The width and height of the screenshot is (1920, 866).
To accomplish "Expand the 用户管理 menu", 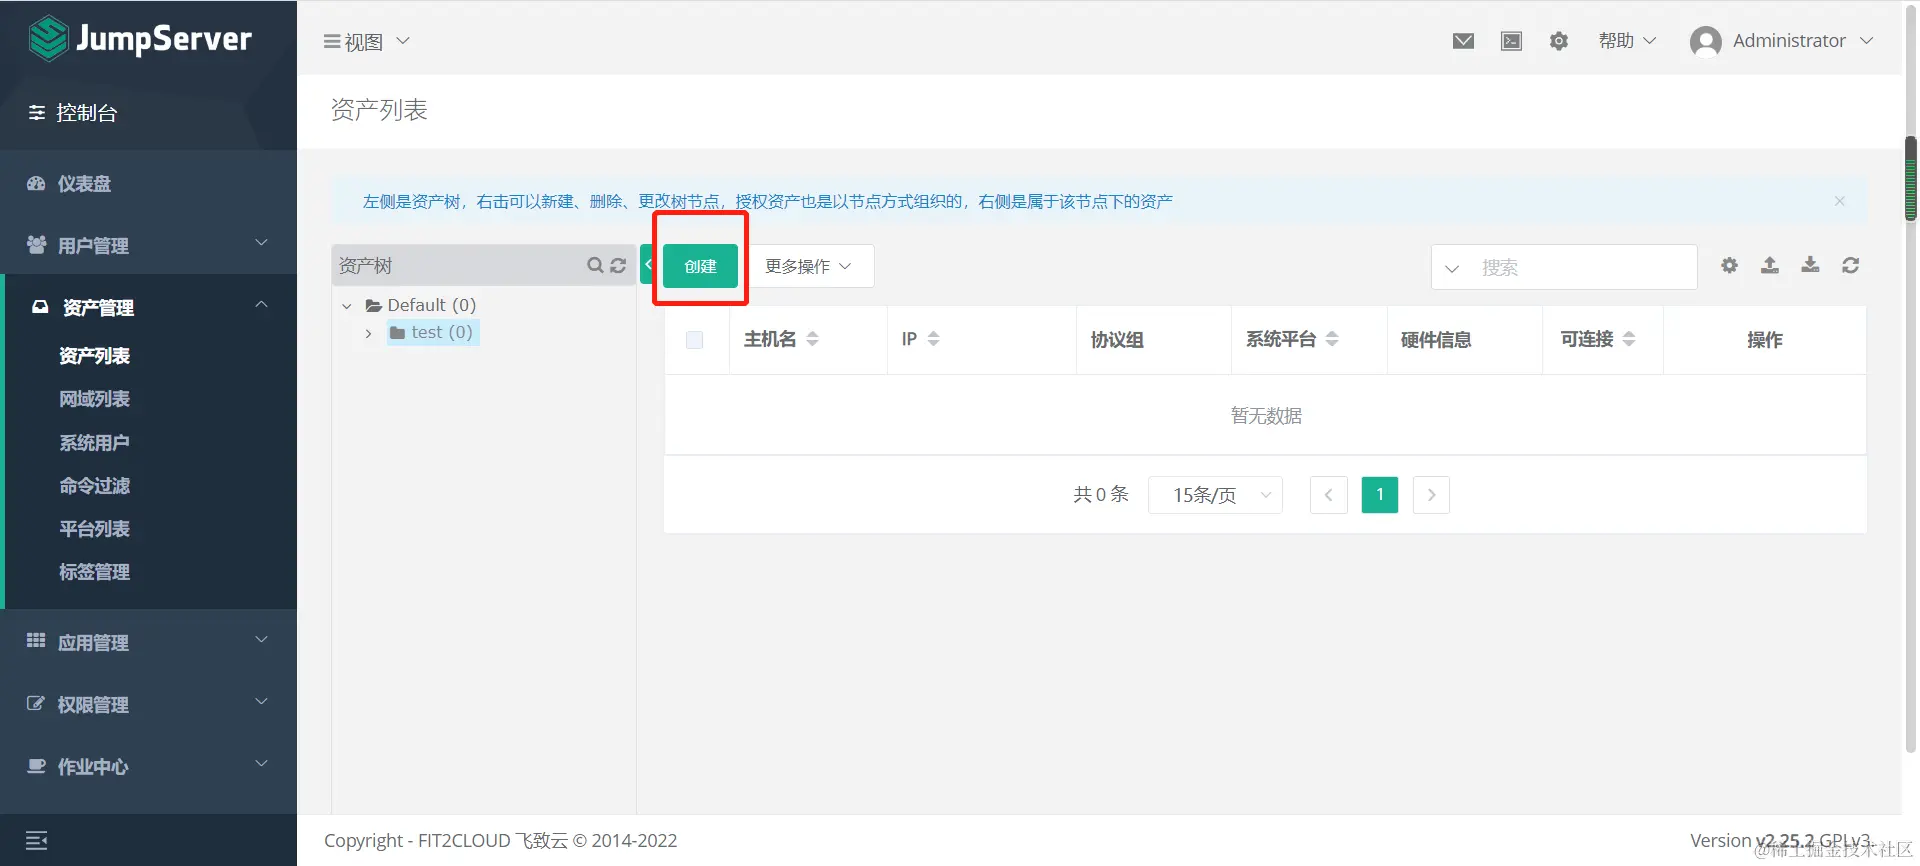I will click(148, 245).
